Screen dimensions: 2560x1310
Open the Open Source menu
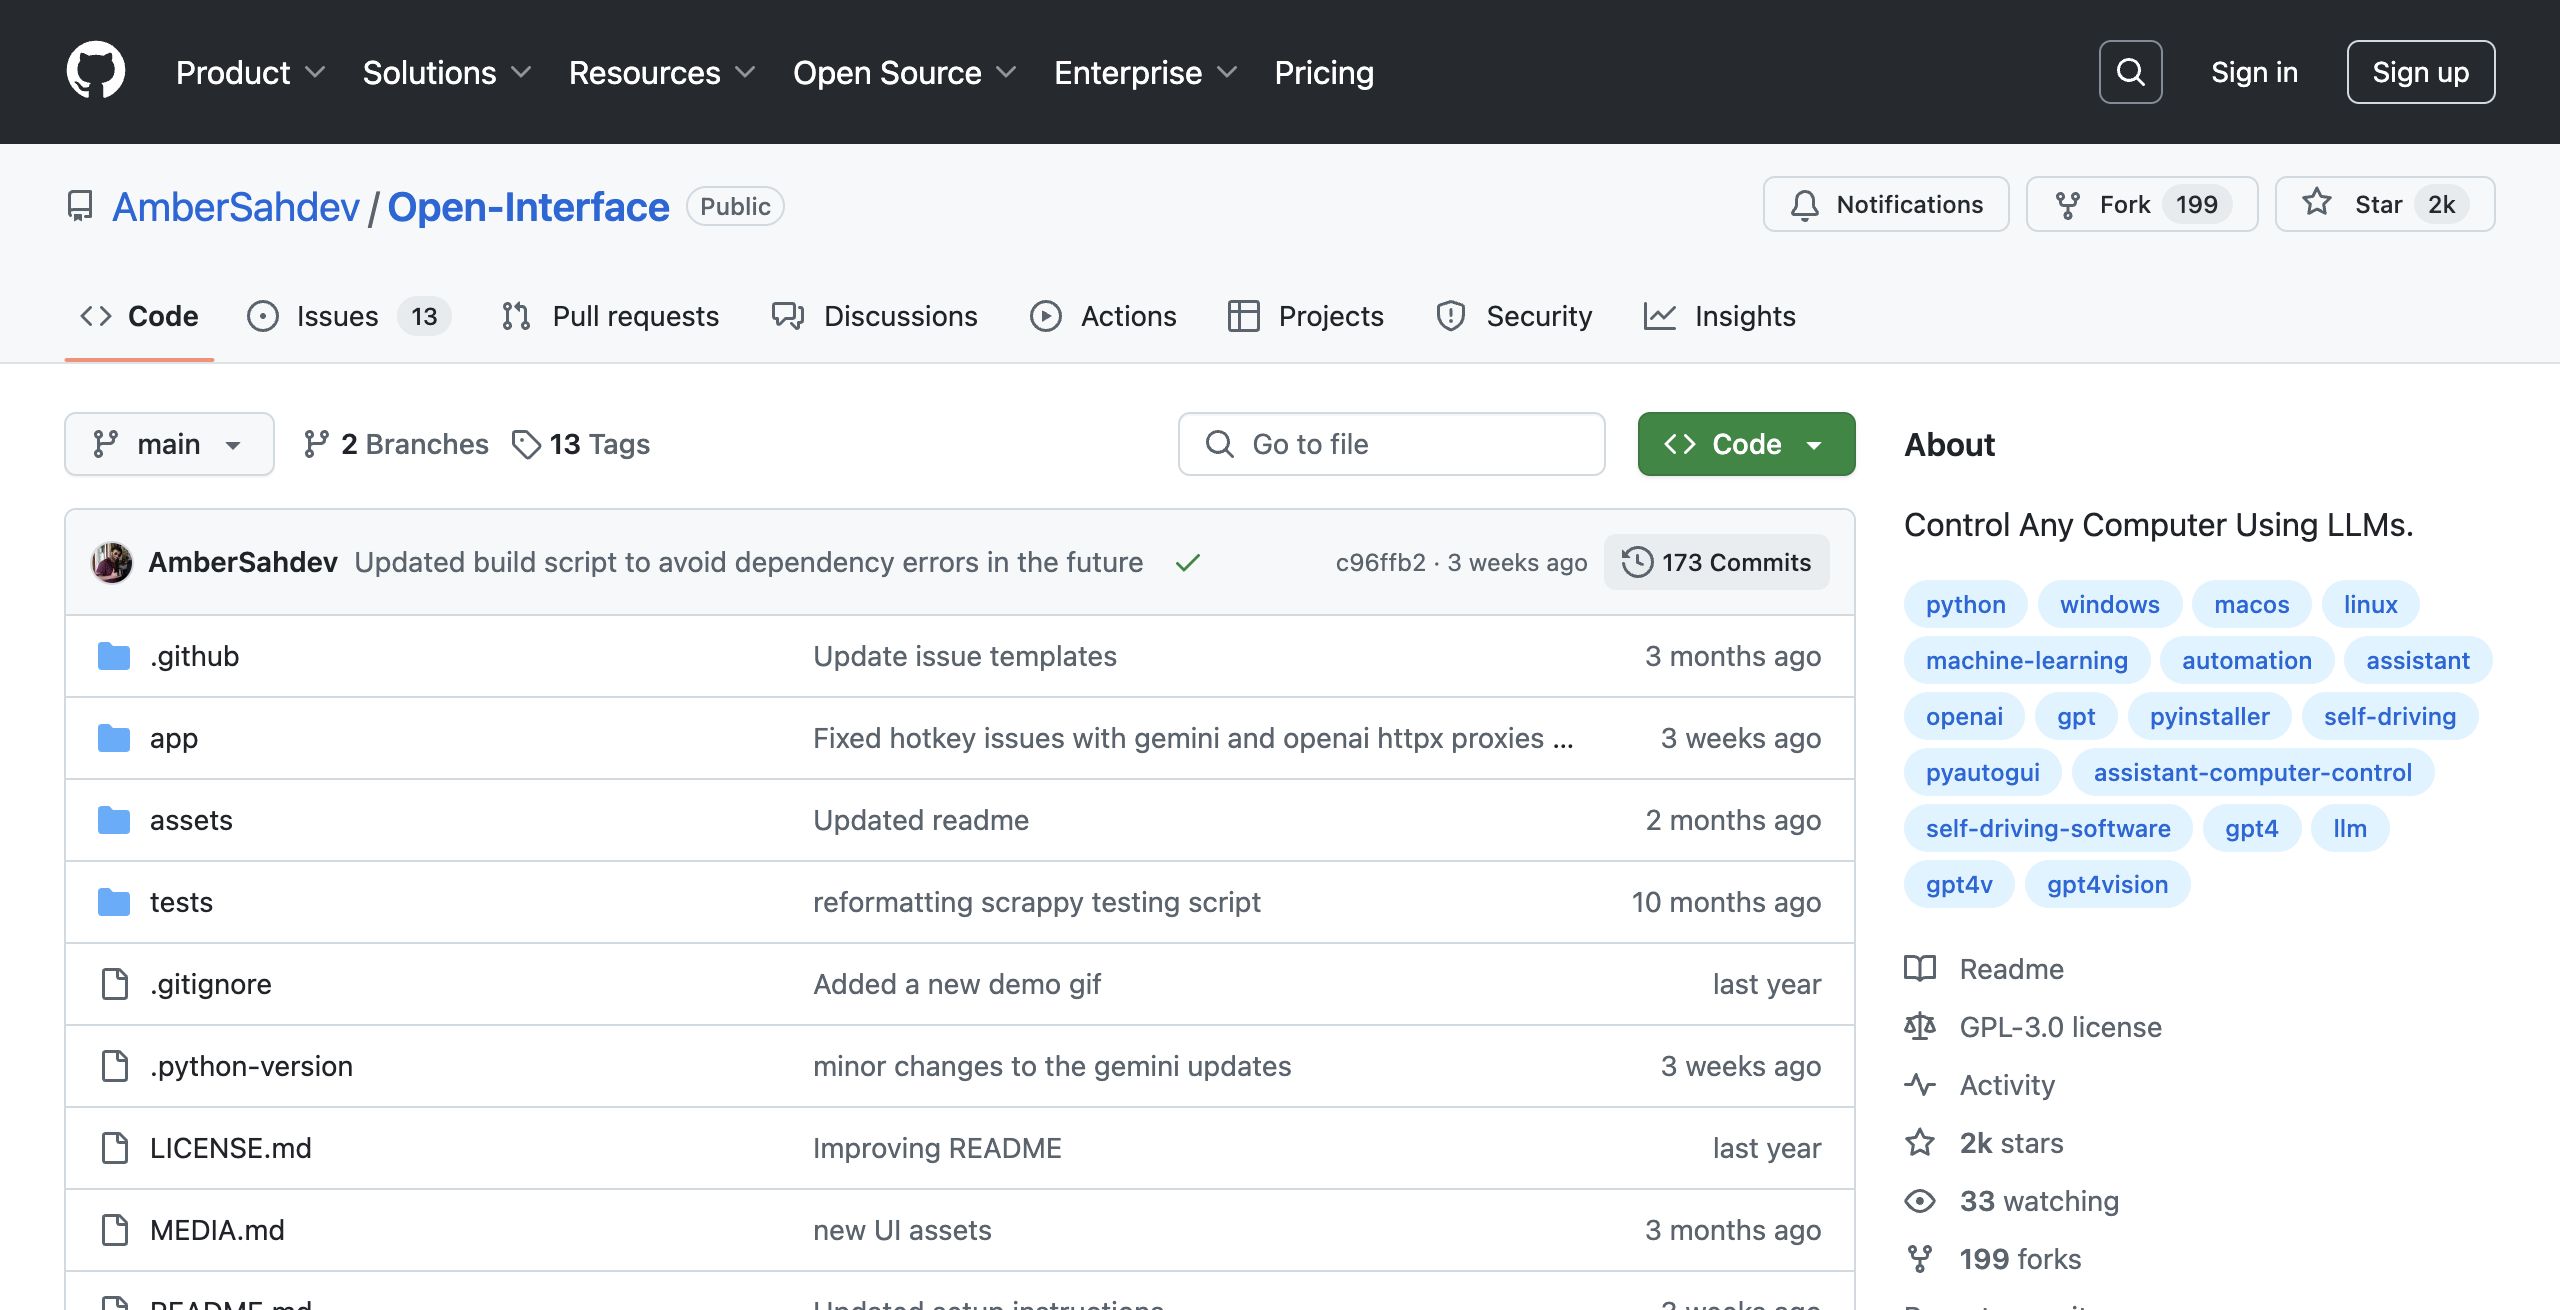coord(904,72)
